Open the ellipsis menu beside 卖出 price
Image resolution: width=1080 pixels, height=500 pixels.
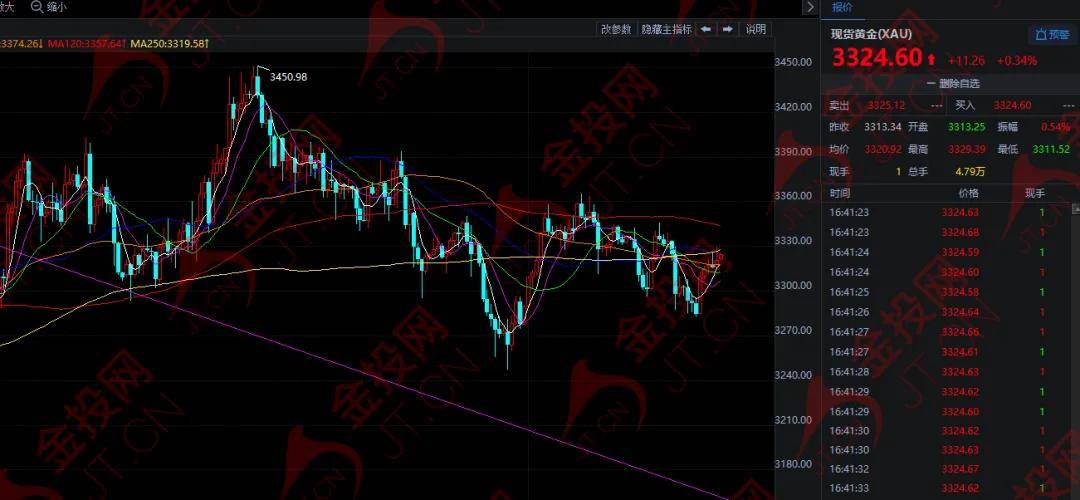click(x=936, y=106)
